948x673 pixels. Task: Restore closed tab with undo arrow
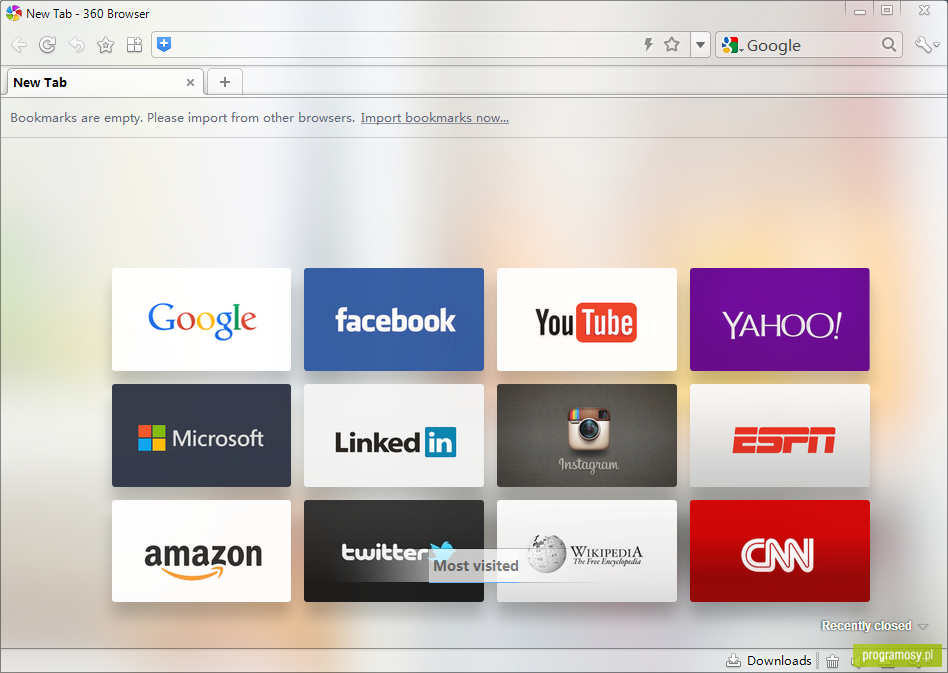pos(77,45)
